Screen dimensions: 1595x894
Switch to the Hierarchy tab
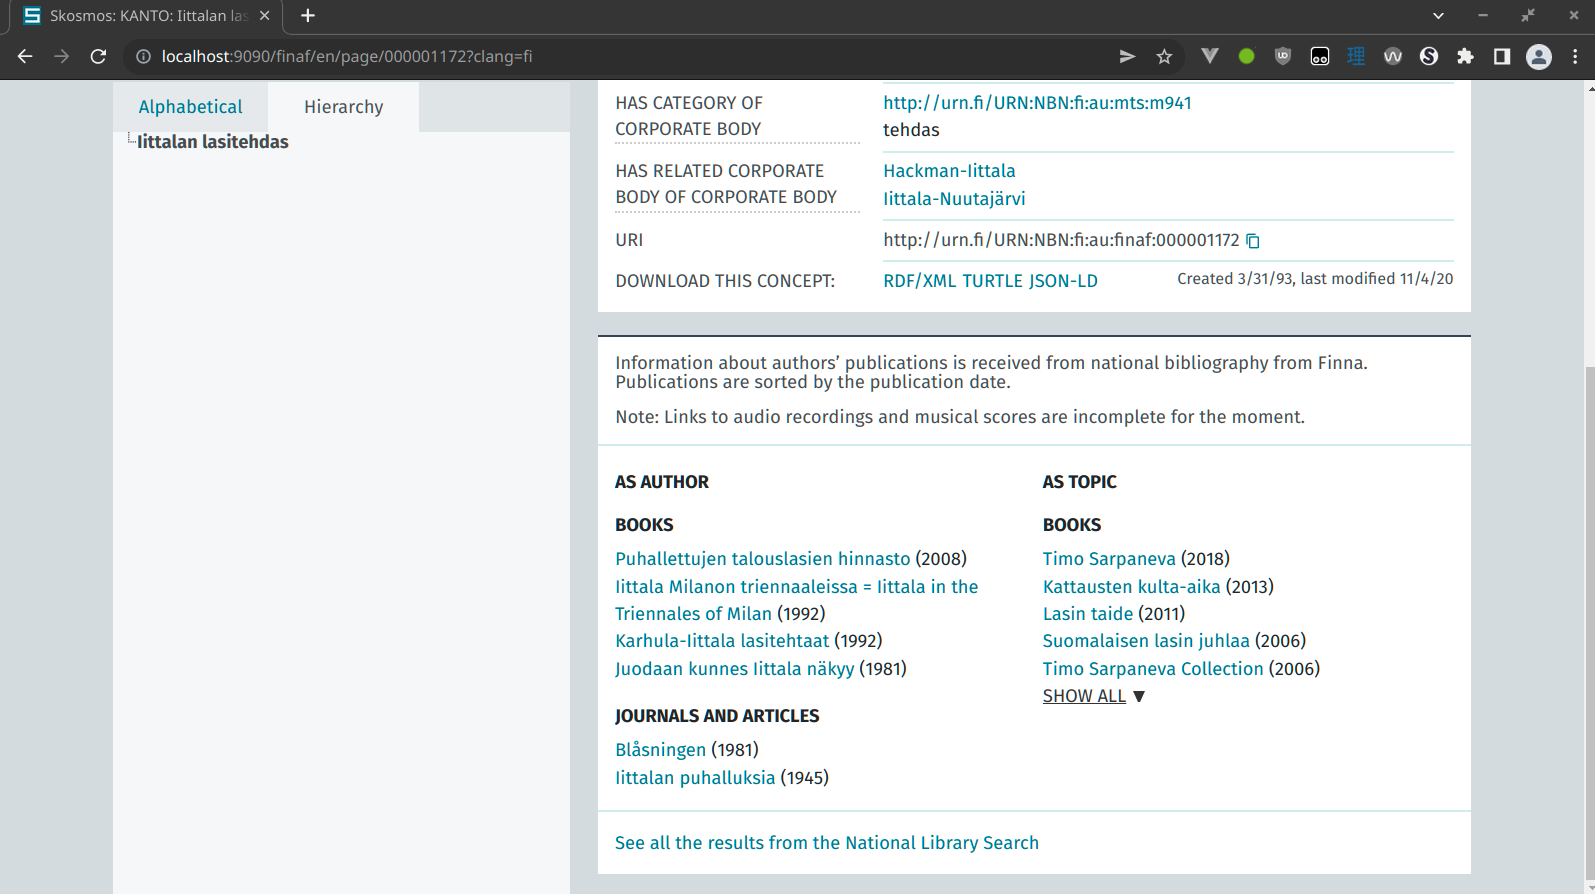[x=343, y=107]
